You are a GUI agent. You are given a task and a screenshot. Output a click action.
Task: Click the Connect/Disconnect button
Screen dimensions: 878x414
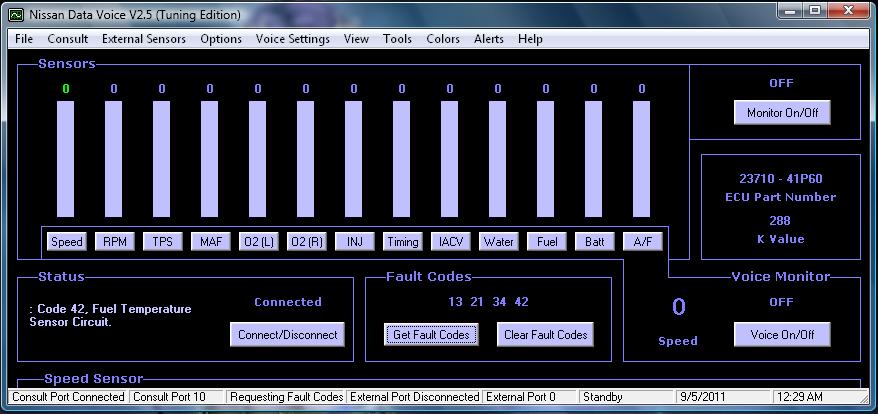[x=287, y=334]
